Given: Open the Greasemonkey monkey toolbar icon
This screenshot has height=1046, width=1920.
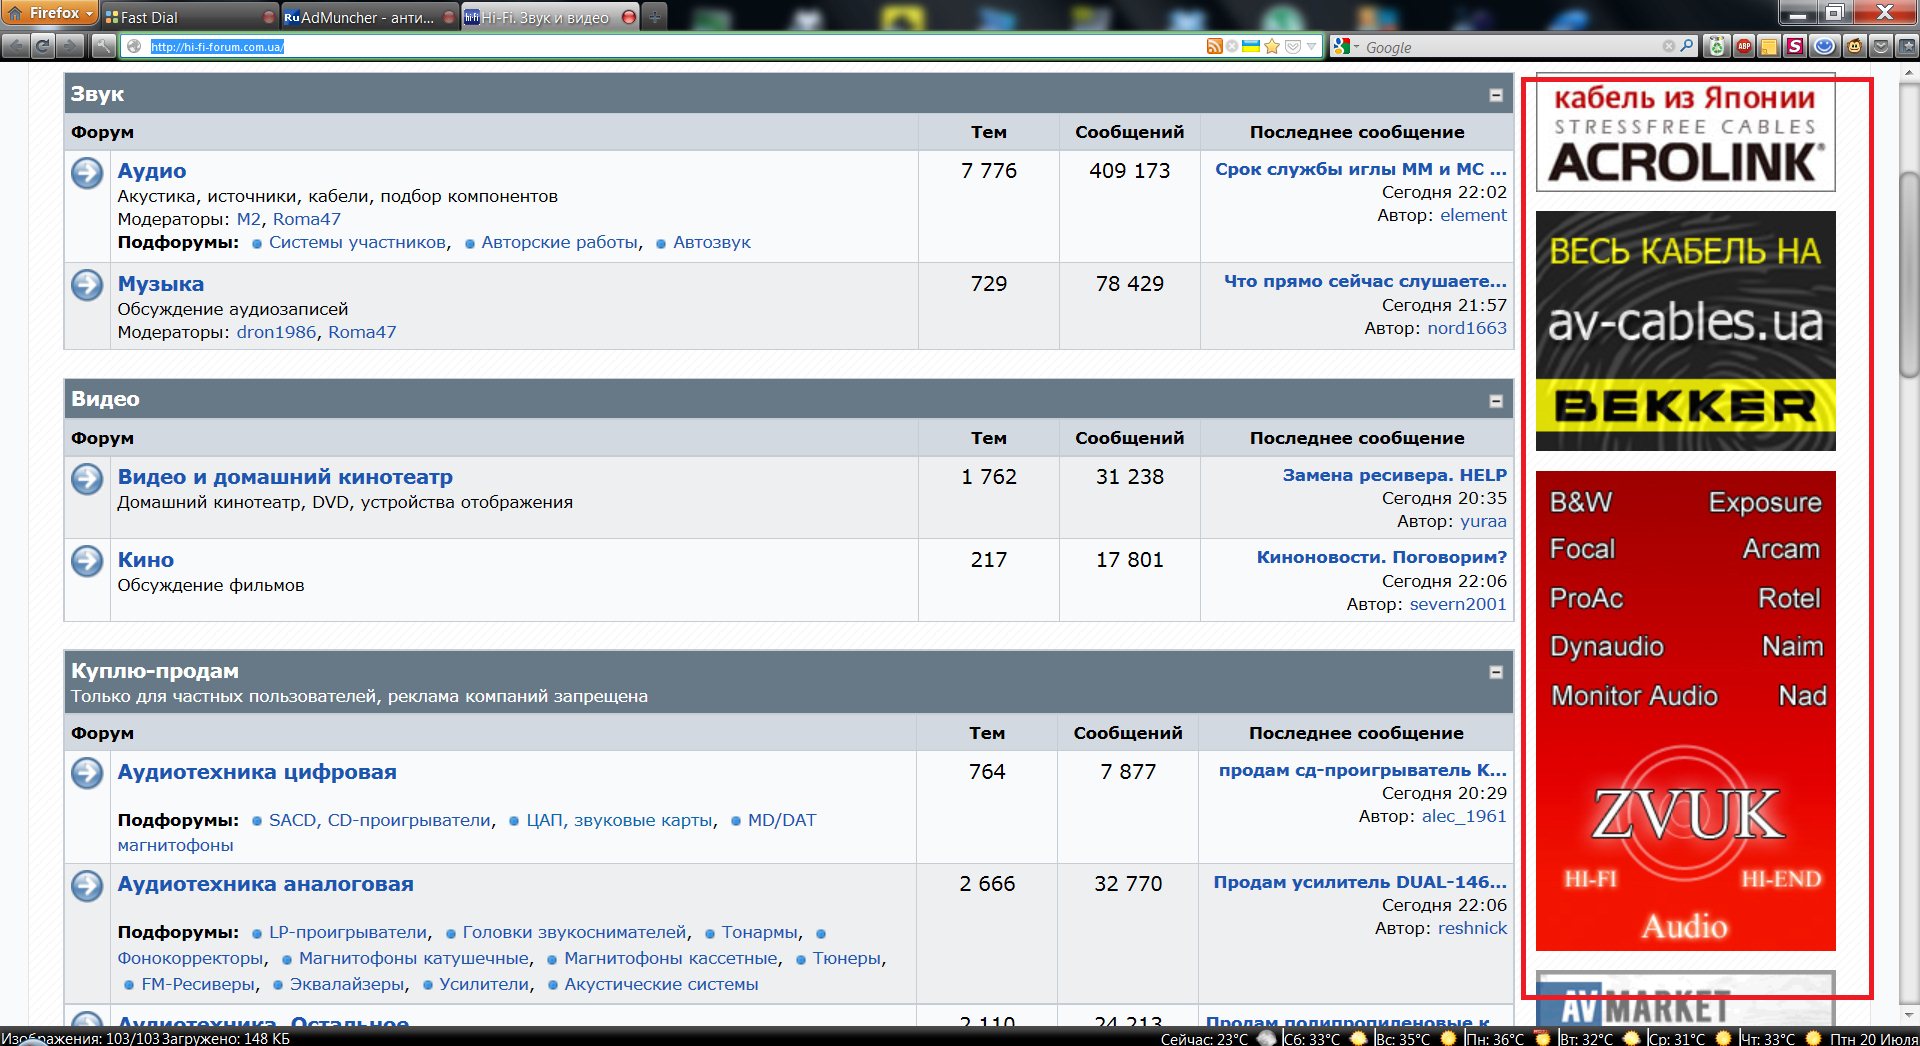Looking at the screenshot, I should [x=1854, y=46].
